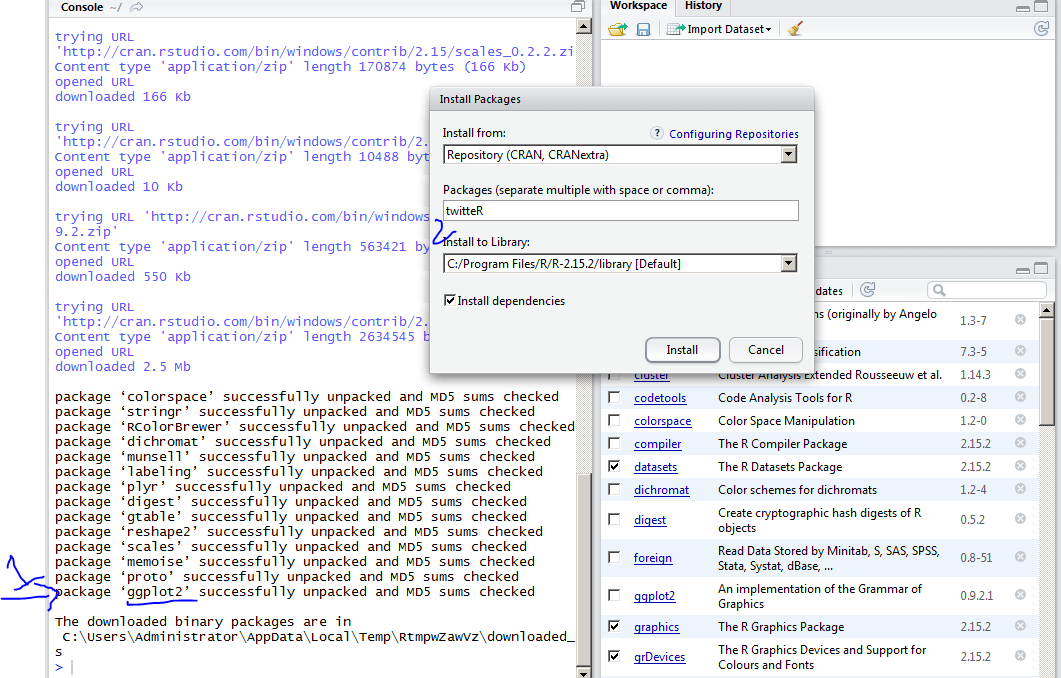This screenshot has height=678, width=1061.
Task: Remove the digest package via its x icon
Action: tap(1020, 519)
